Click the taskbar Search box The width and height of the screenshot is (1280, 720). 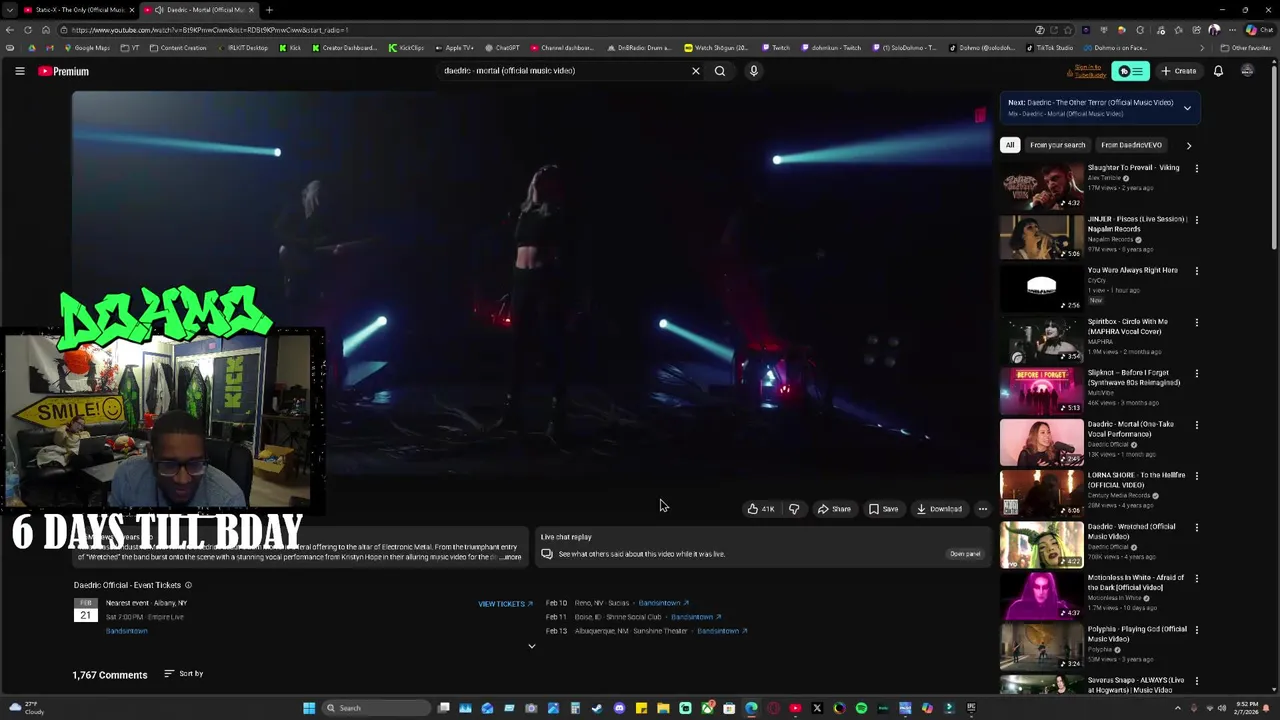click(x=375, y=708)
